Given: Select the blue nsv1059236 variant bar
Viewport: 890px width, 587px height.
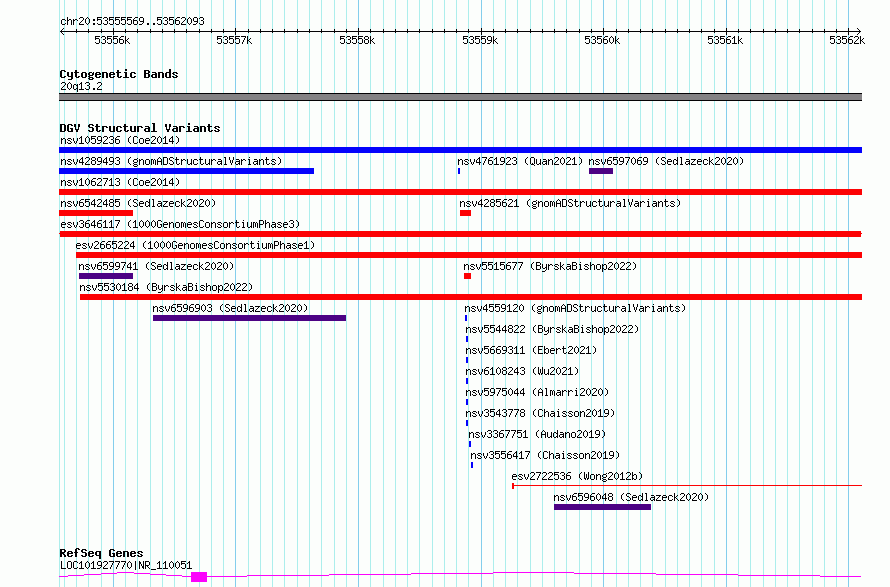Looking at the screenshot, I should click(x=460, y=150).
